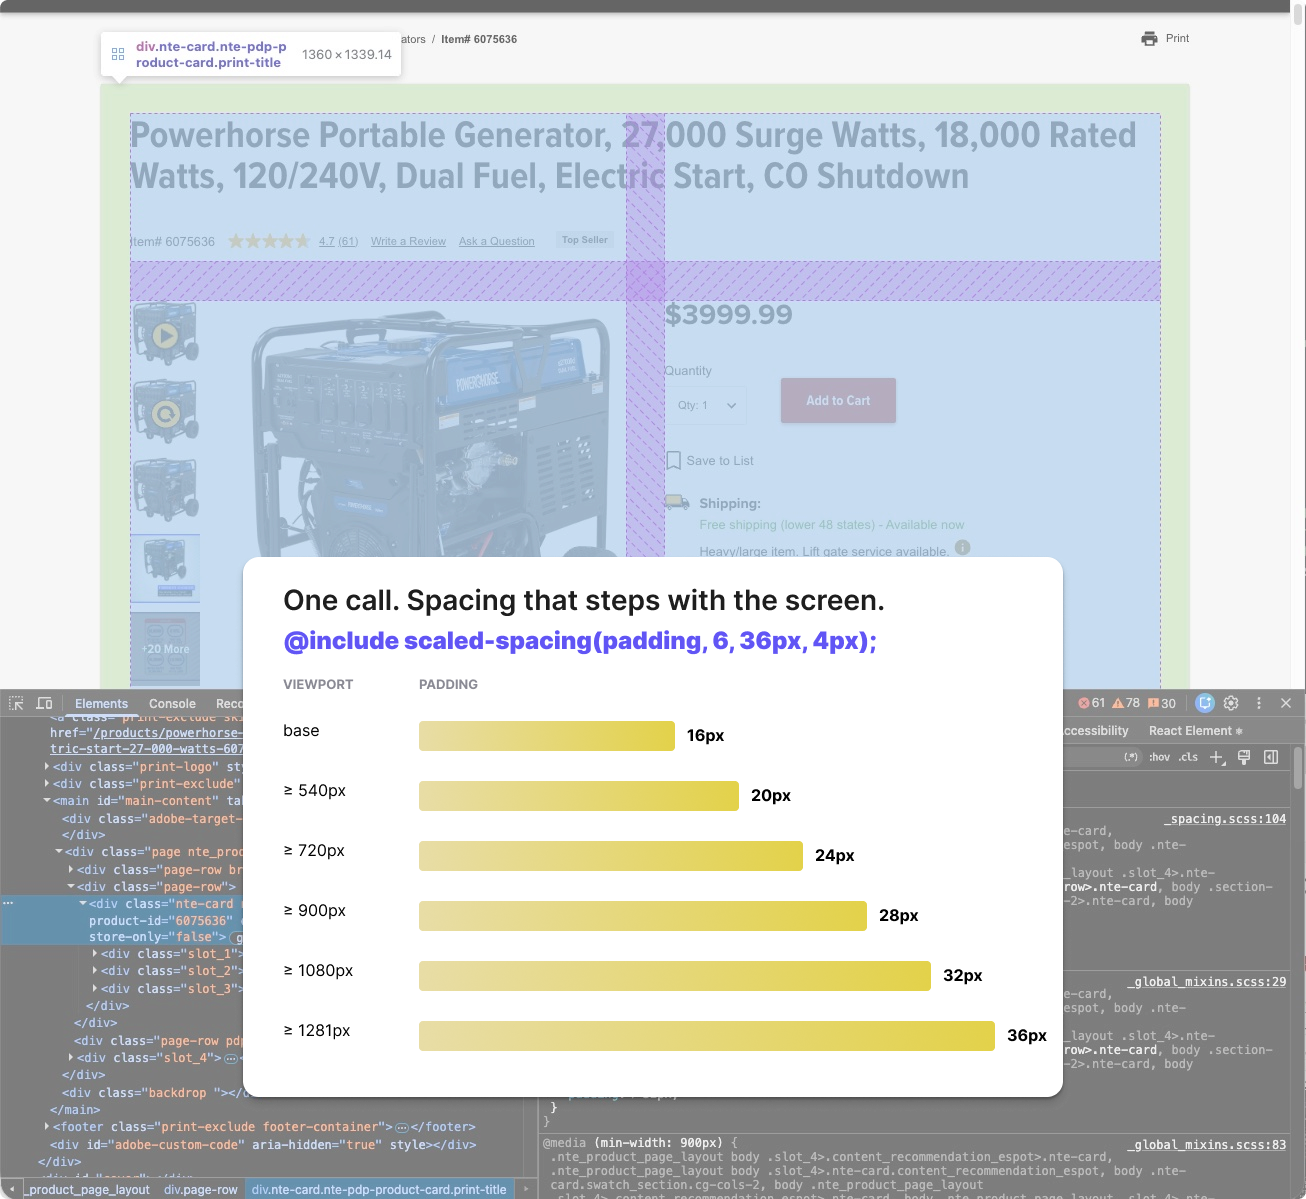Click the ellipsis badge in the slot_4 row
The width and height of the screenshot is (1306, 1199).
[231, 1058]
